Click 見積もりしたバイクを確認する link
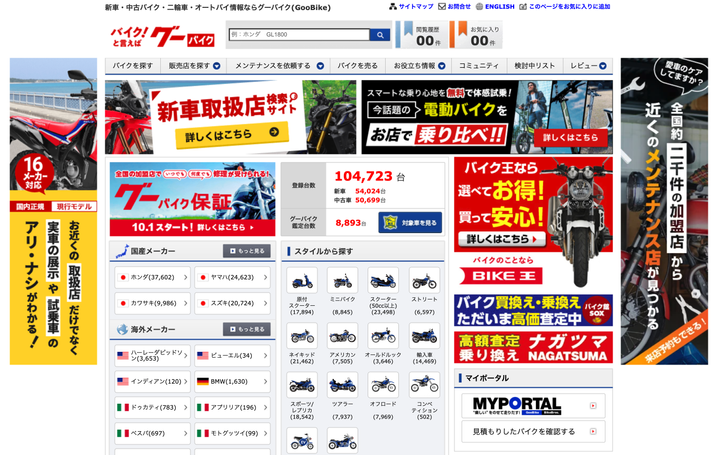720x455 pixels. coord(533,432)
